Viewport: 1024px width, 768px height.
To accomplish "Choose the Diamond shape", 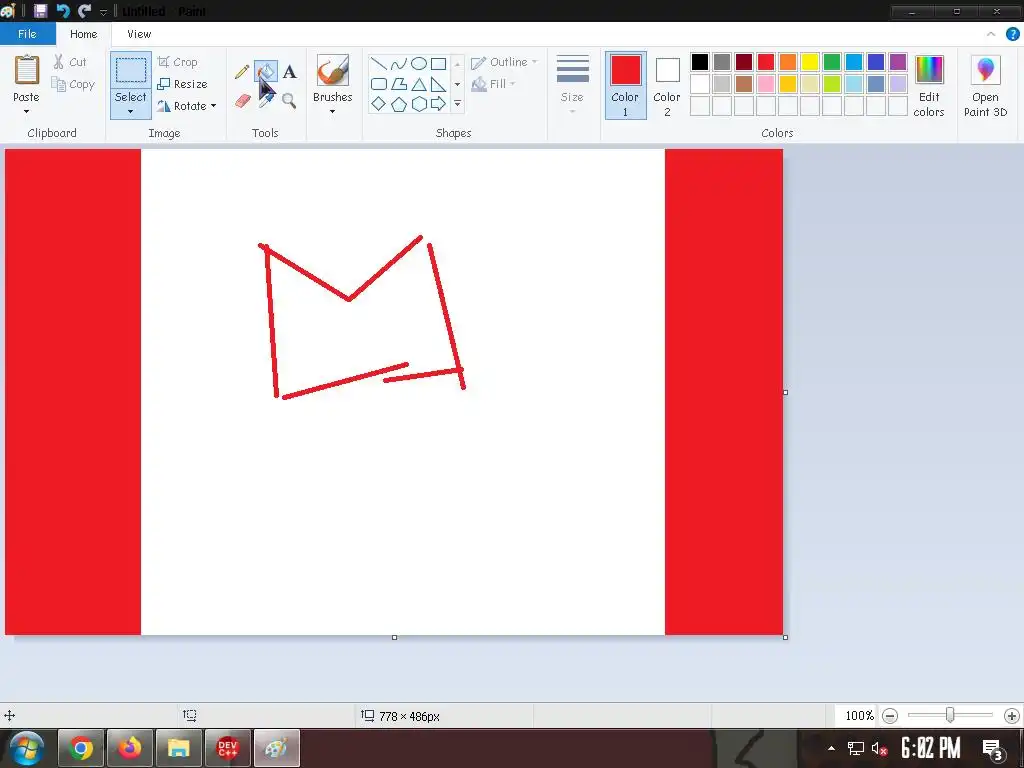I will 378,104.
